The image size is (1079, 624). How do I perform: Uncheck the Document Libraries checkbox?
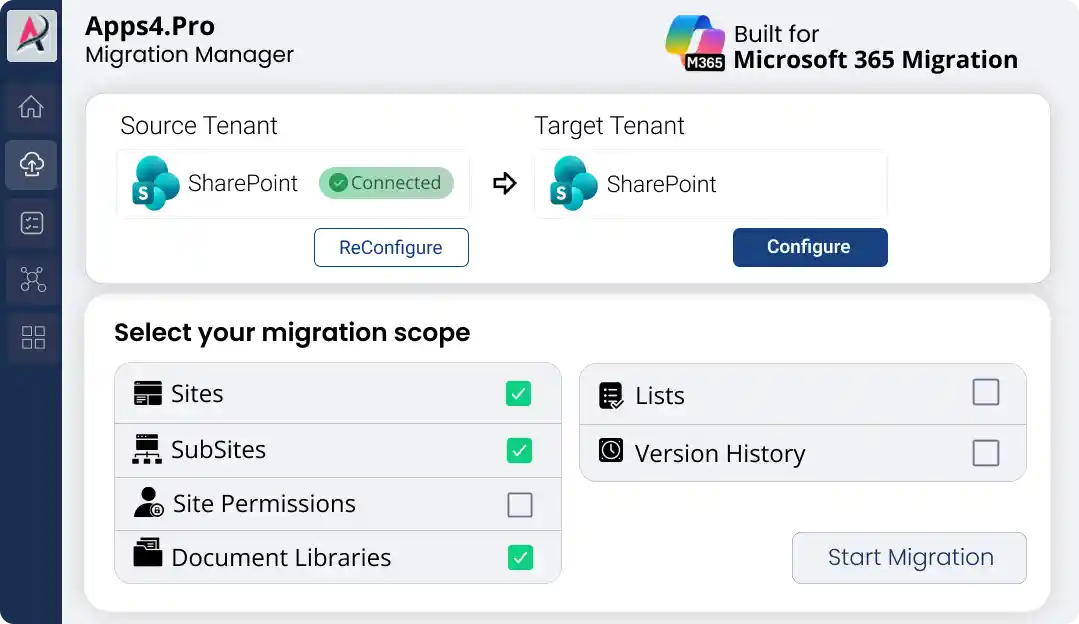520,557
